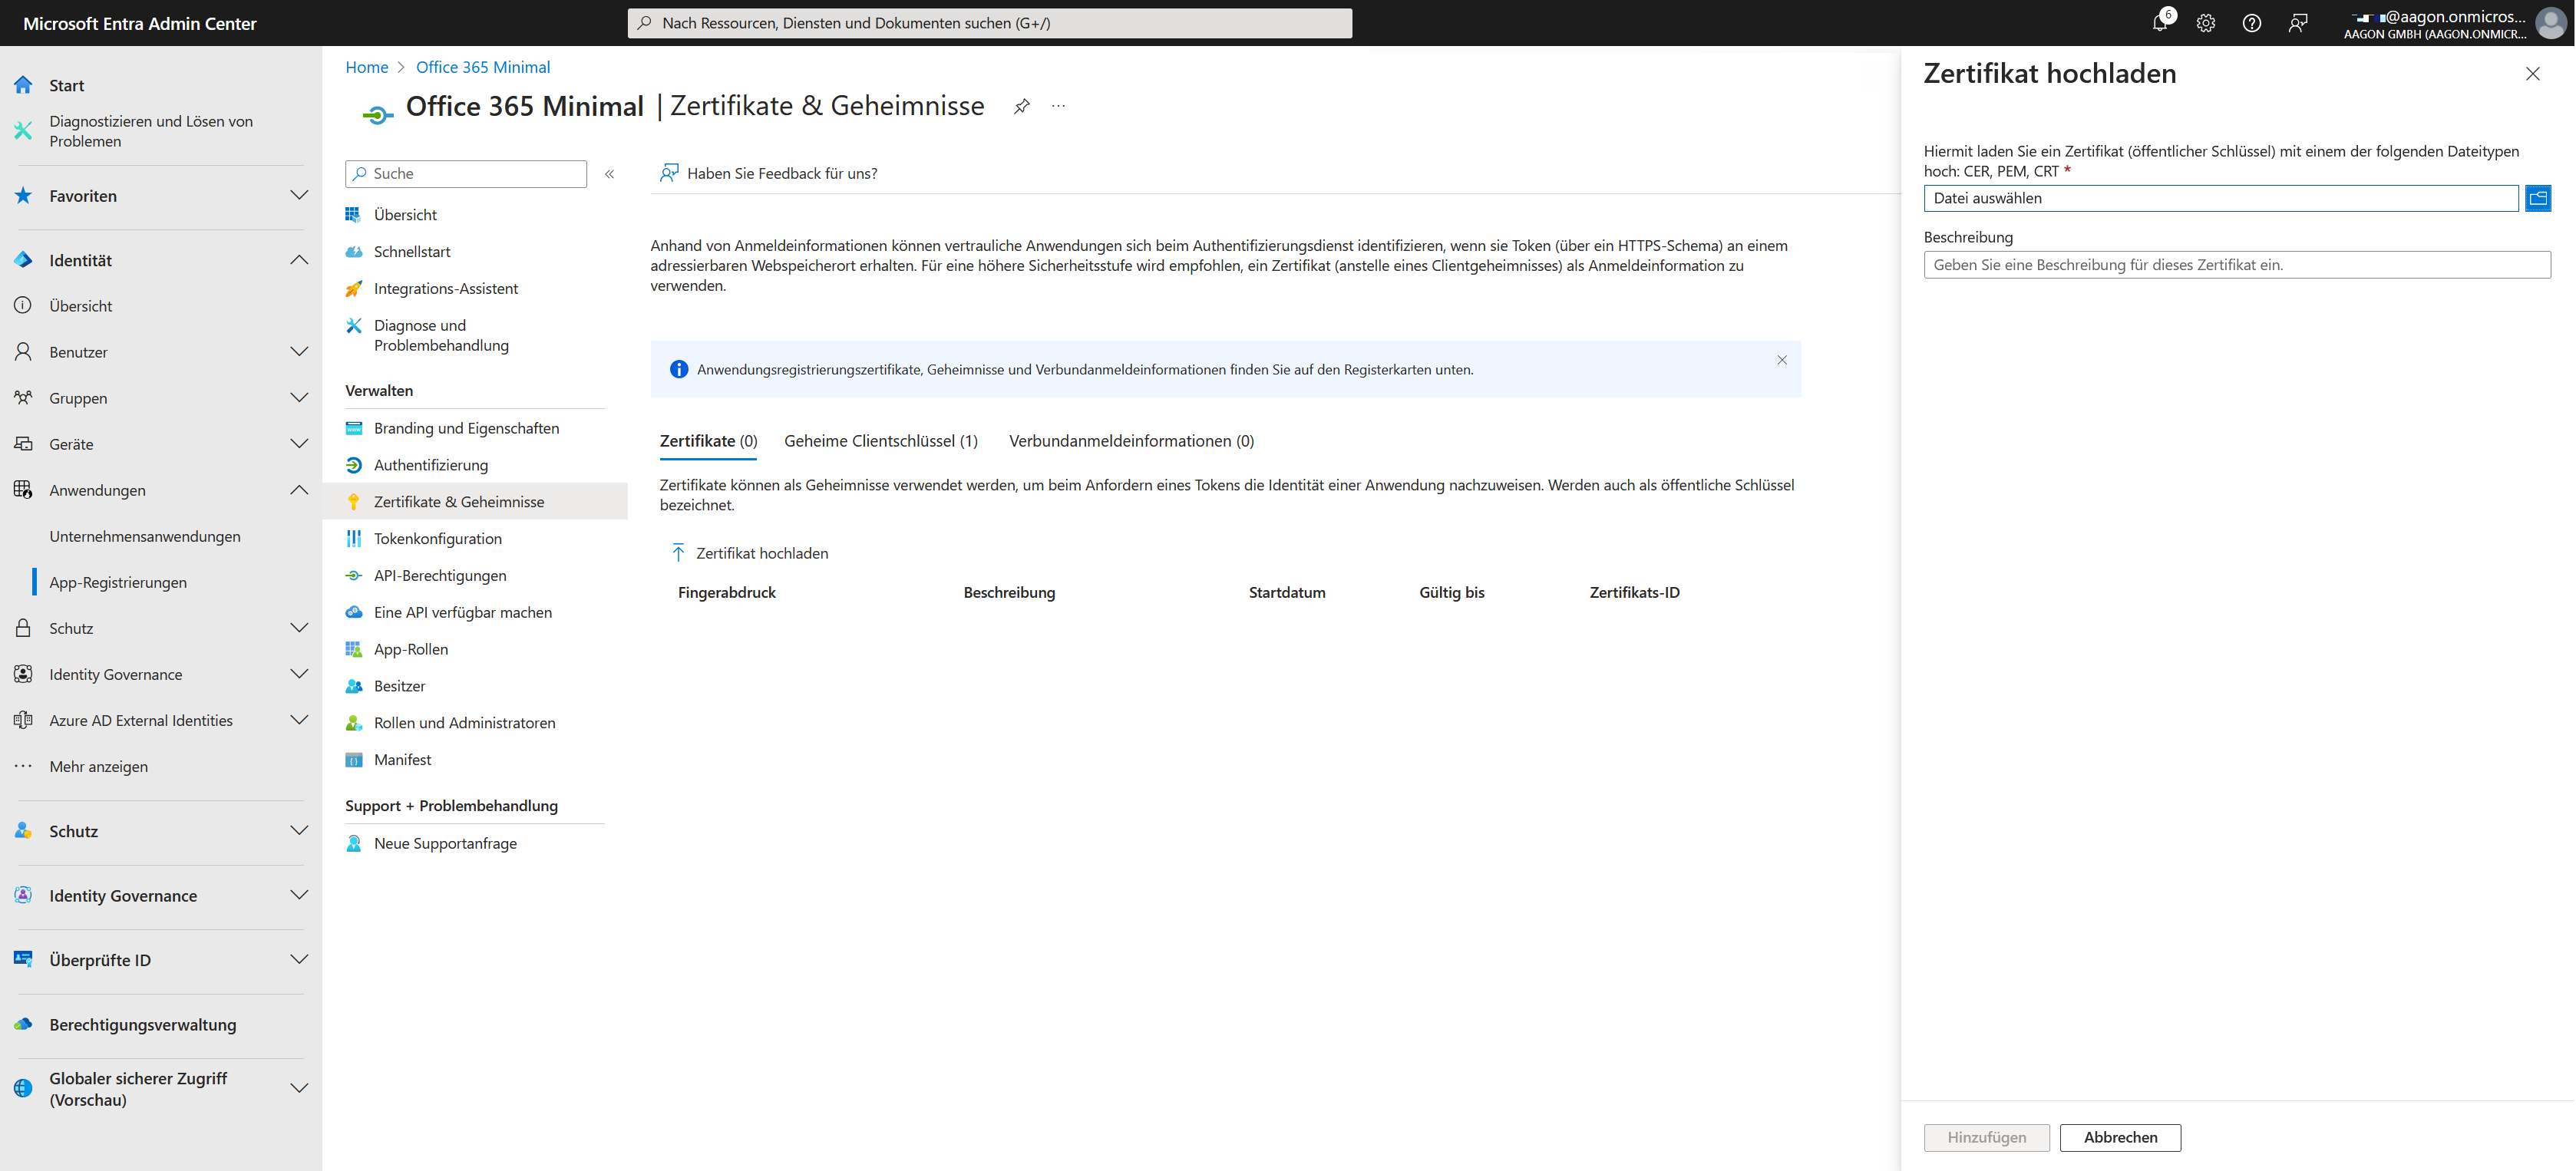Pin the Zertifikate & Geheimnisse page

click(x=1021, y=105)
